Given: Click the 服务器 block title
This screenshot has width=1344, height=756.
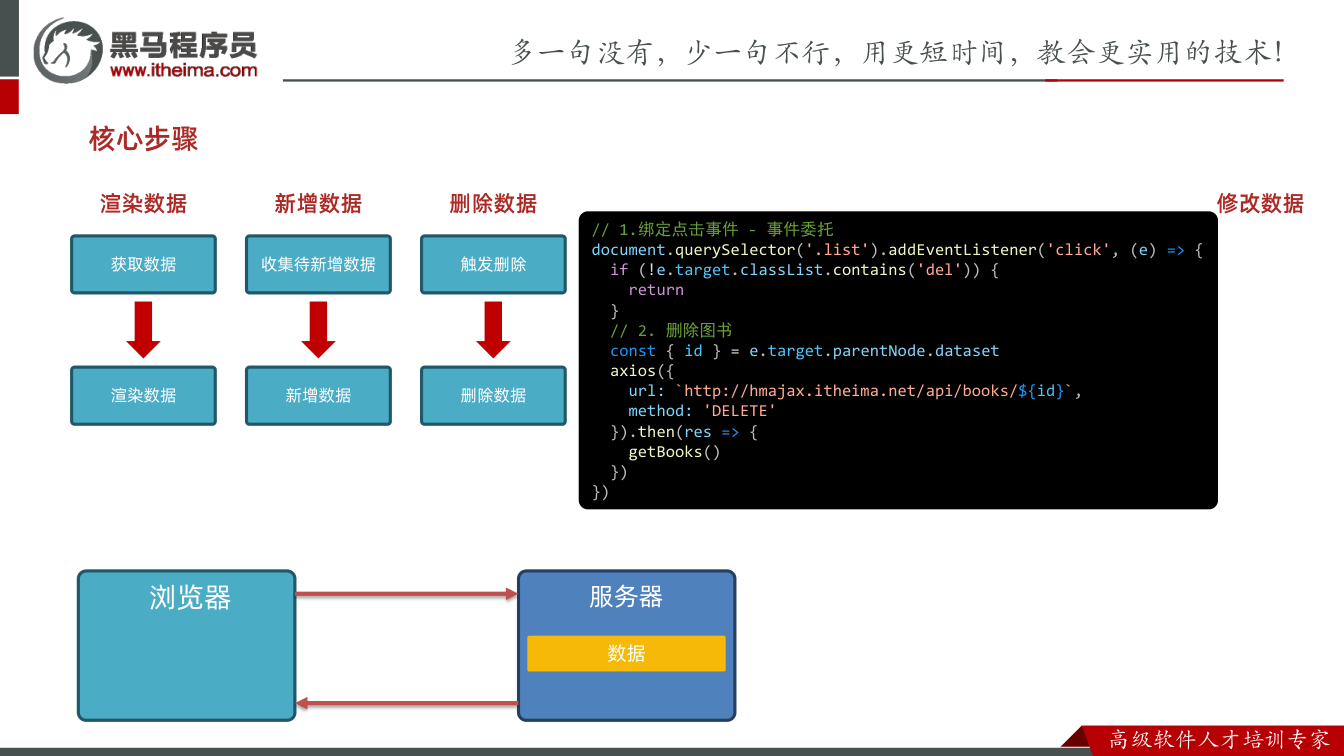Looking at the screenshot, I should tap(626, 597).
